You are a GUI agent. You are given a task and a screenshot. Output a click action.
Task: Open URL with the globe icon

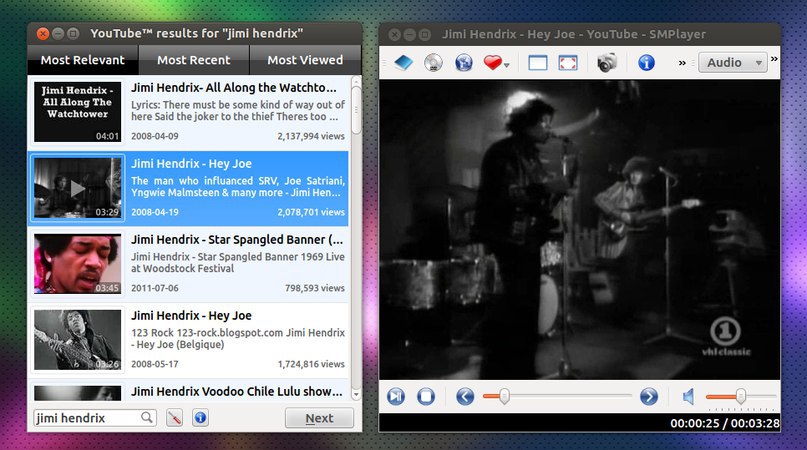pyautogui.click(x=464, y=63)
